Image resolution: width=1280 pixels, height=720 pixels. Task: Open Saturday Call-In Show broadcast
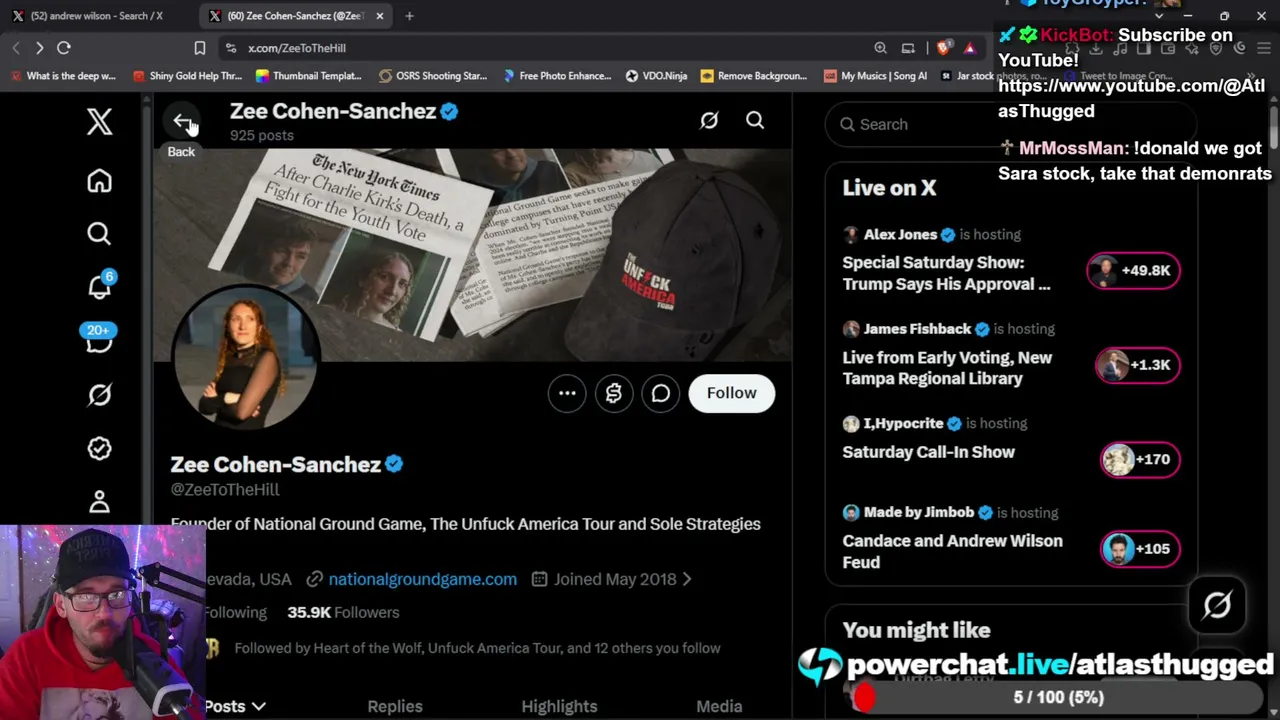tap(928, 452)
